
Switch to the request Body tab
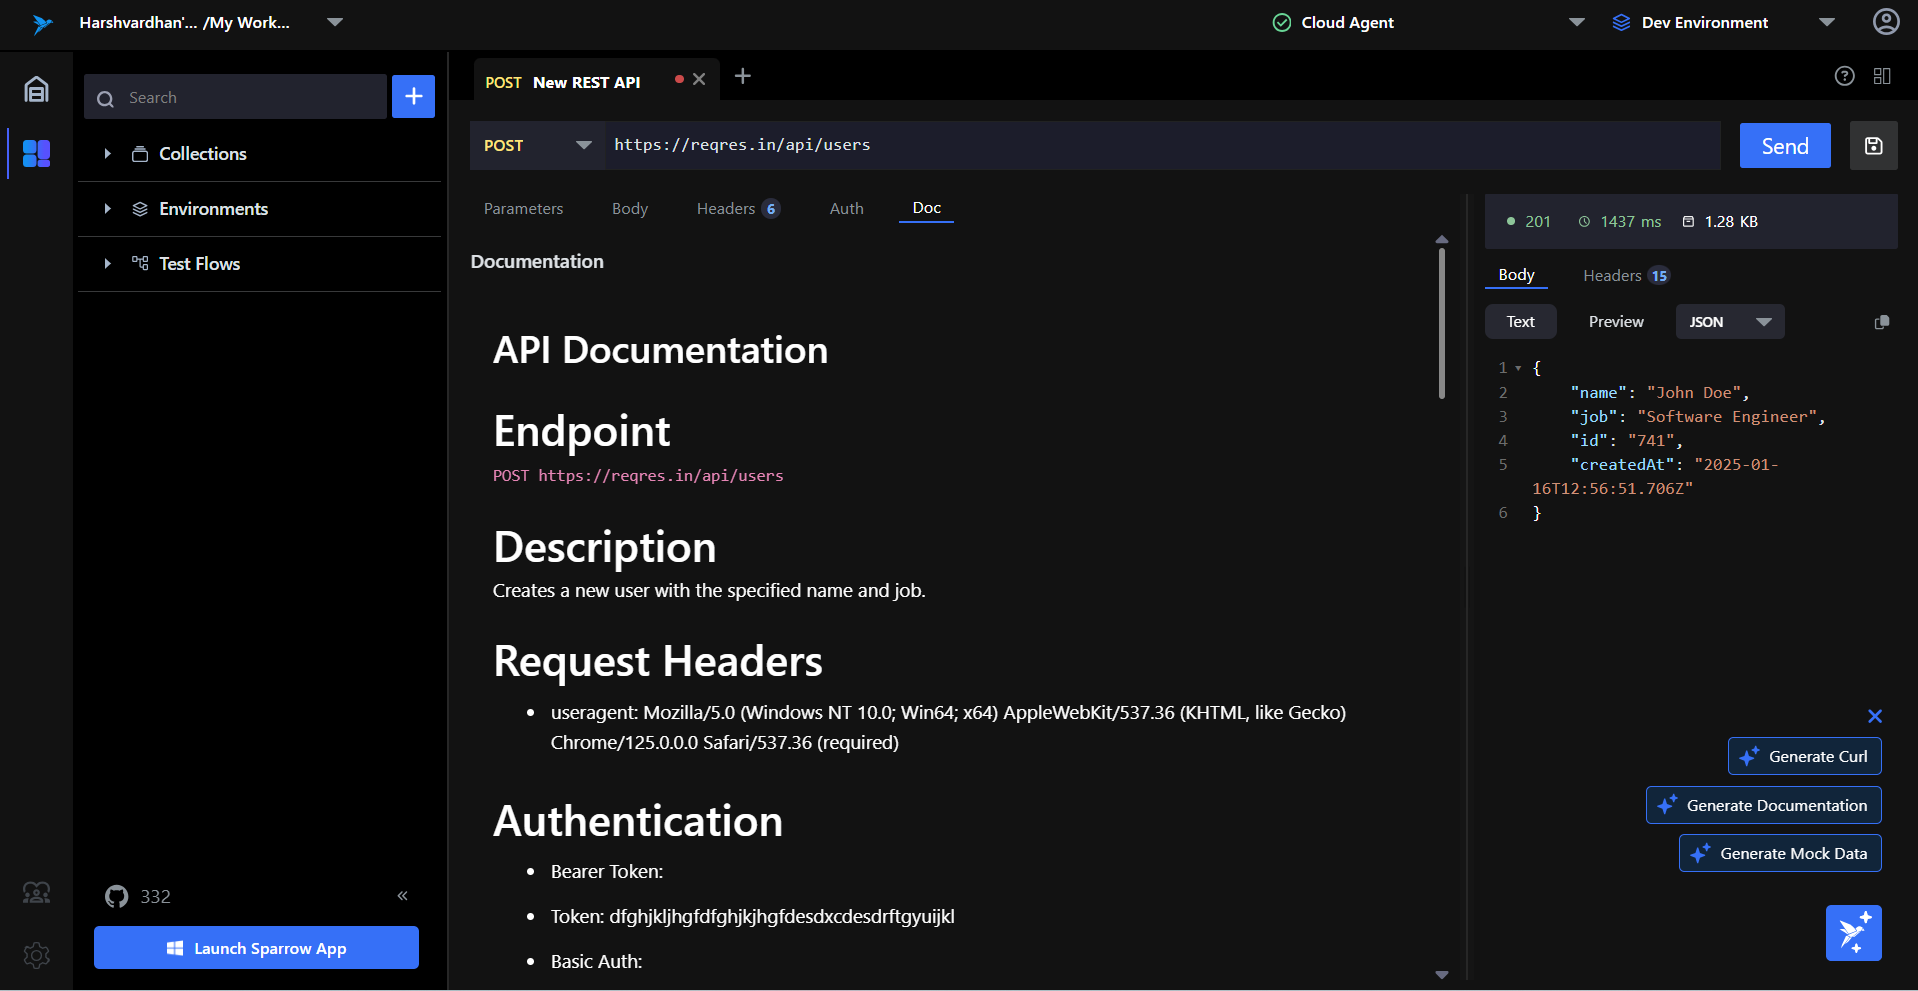point(630,208)
